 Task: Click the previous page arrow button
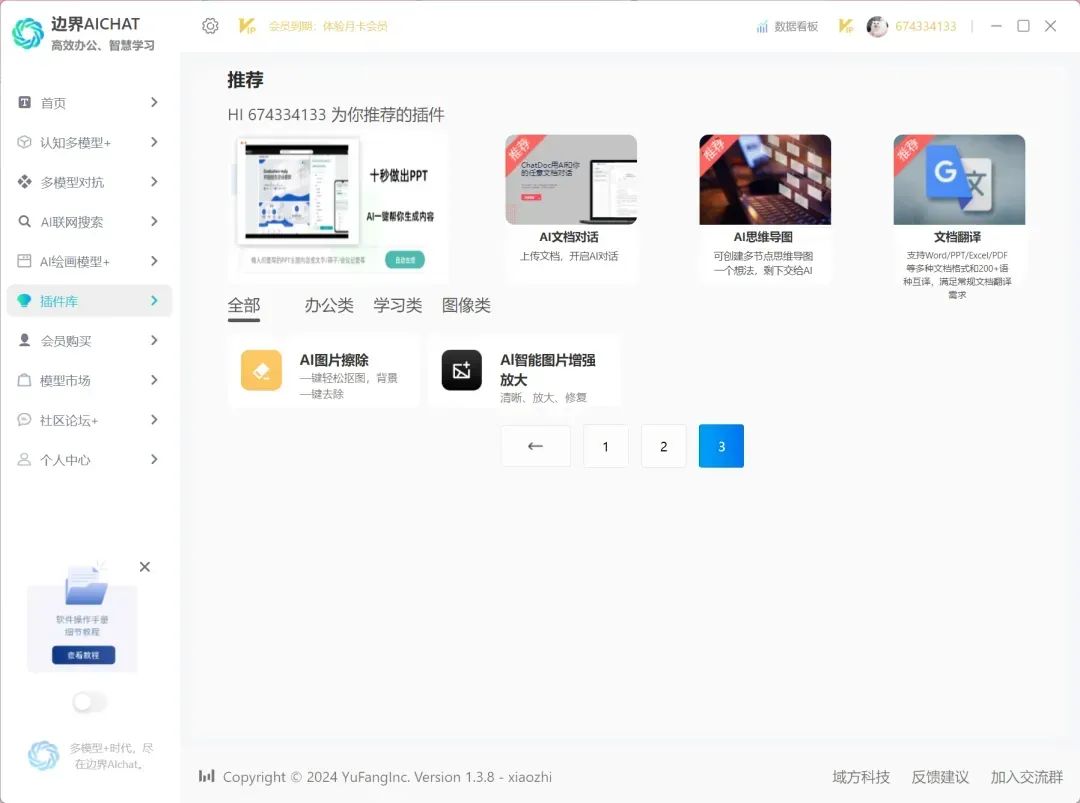[x=535, y=446]
